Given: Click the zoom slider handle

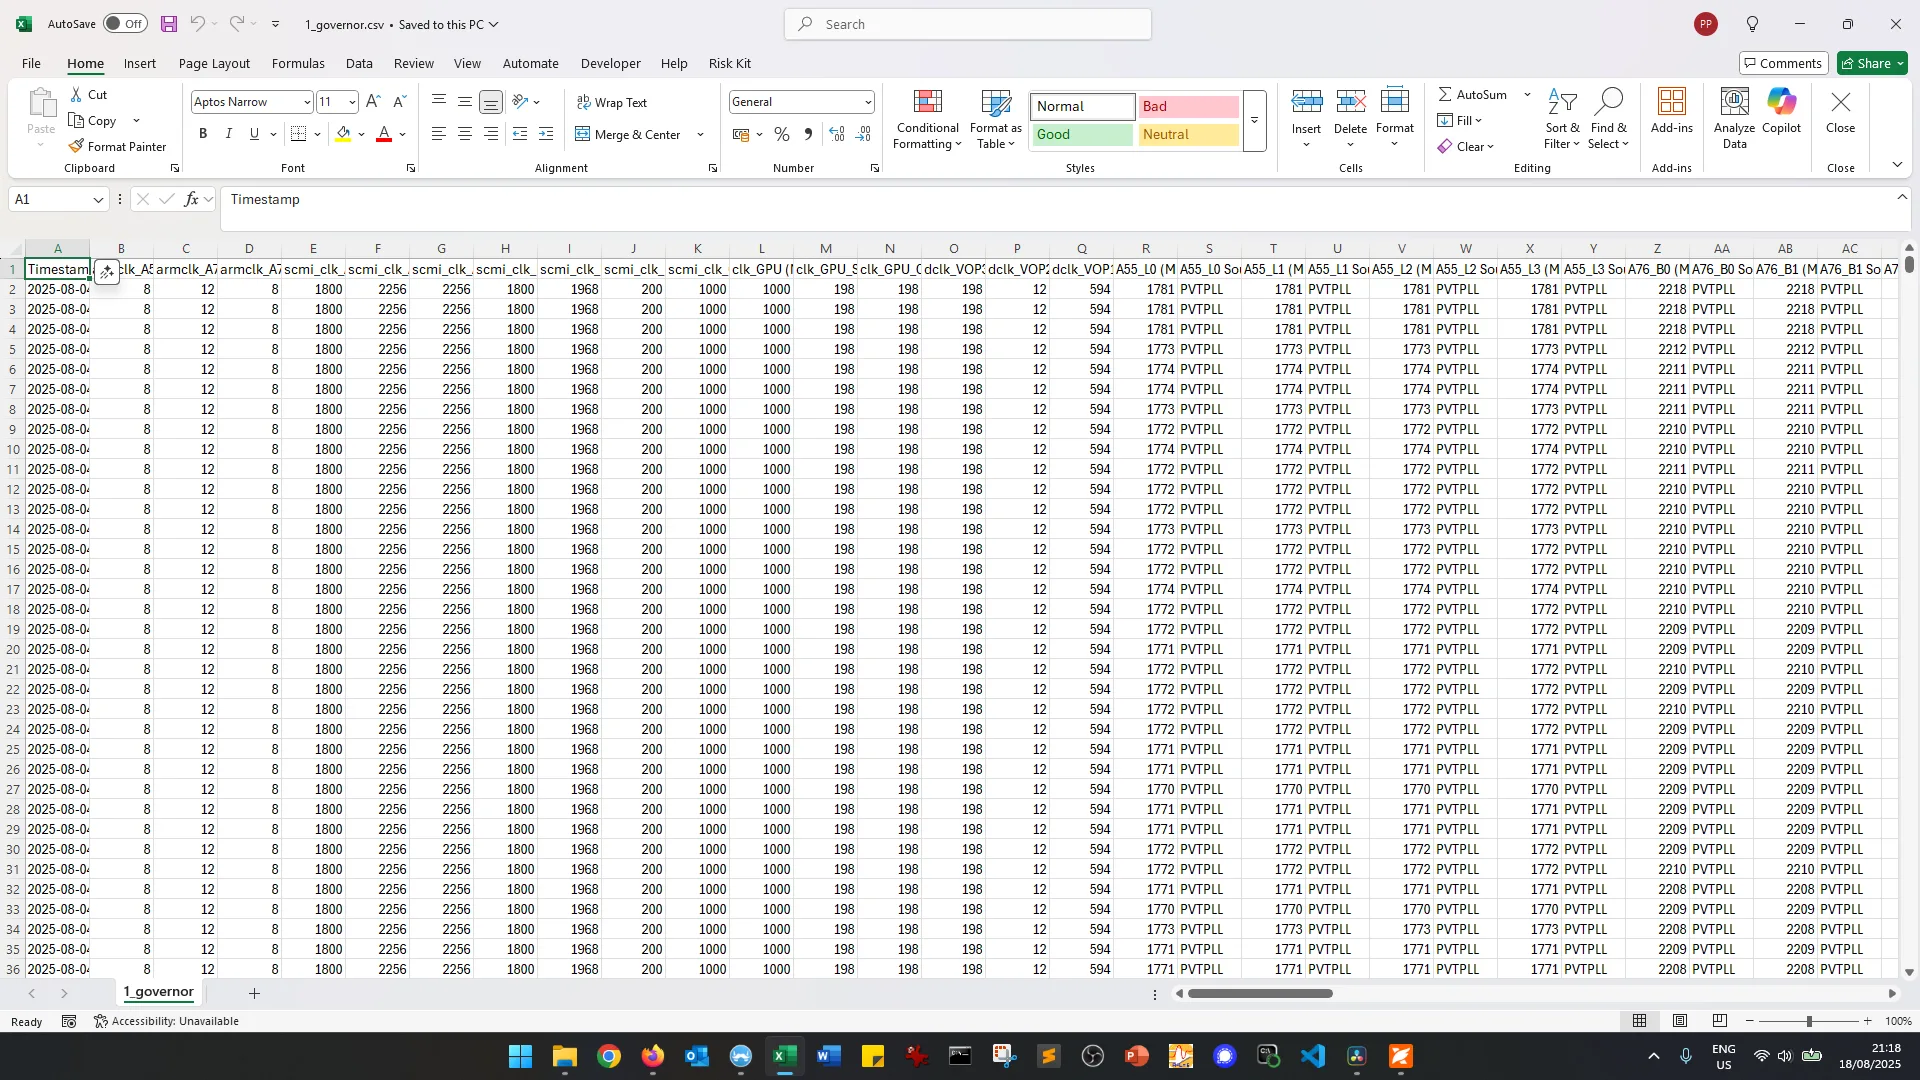Looking at the screenshot, I should point(1808,1021).
